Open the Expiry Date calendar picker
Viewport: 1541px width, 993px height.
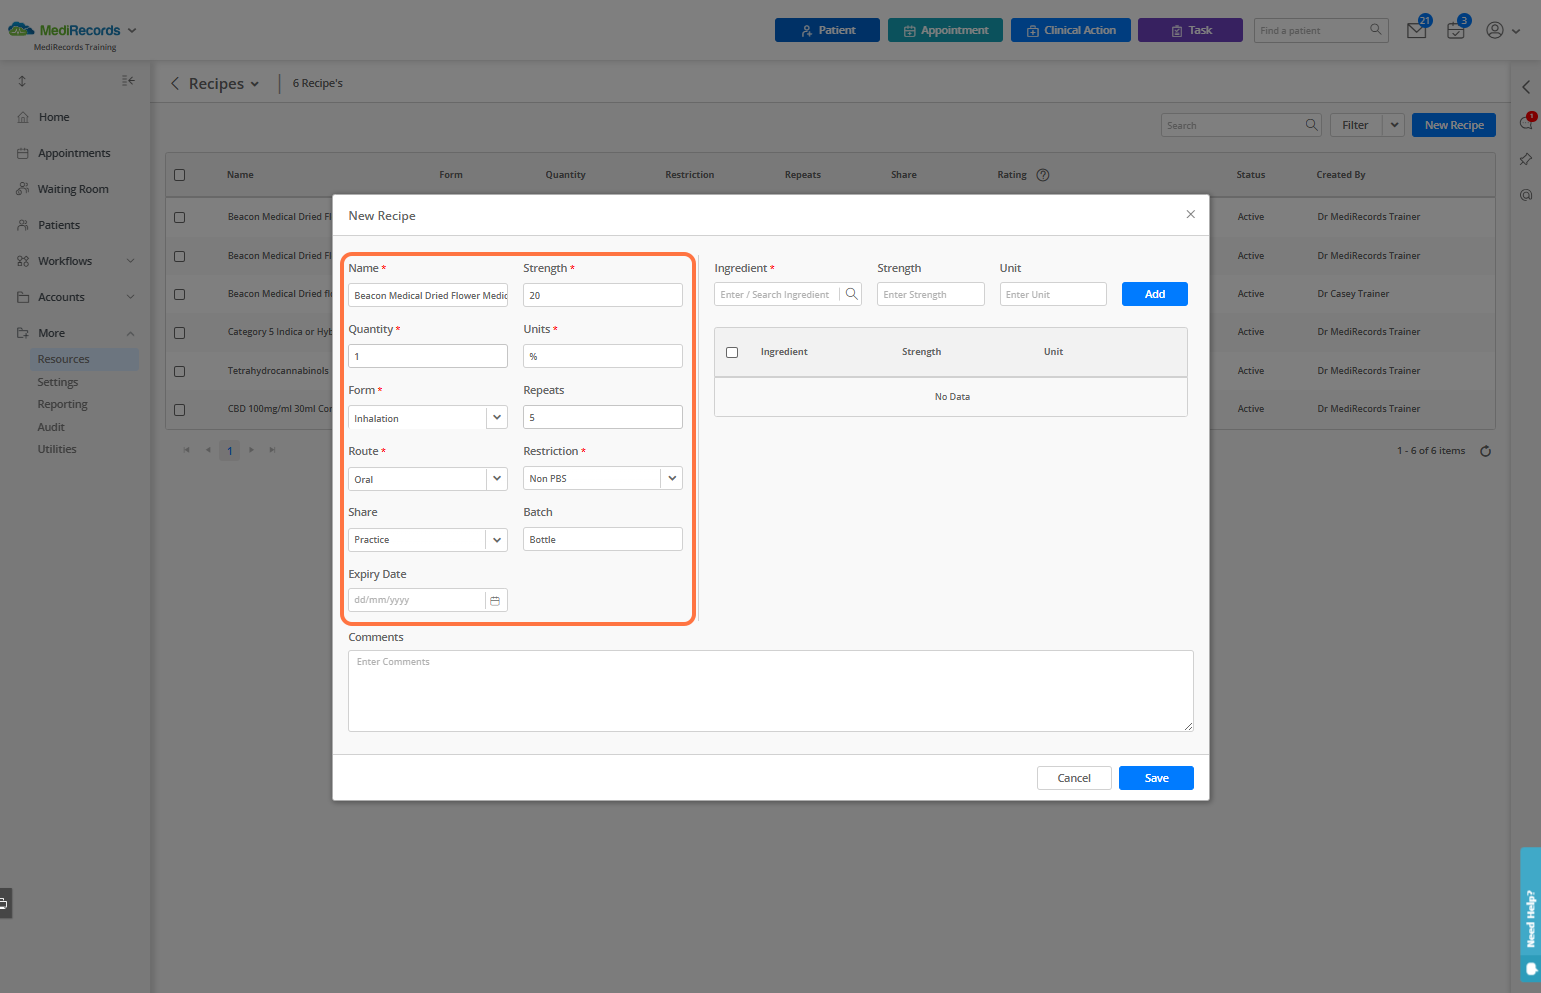pos(495,600)
